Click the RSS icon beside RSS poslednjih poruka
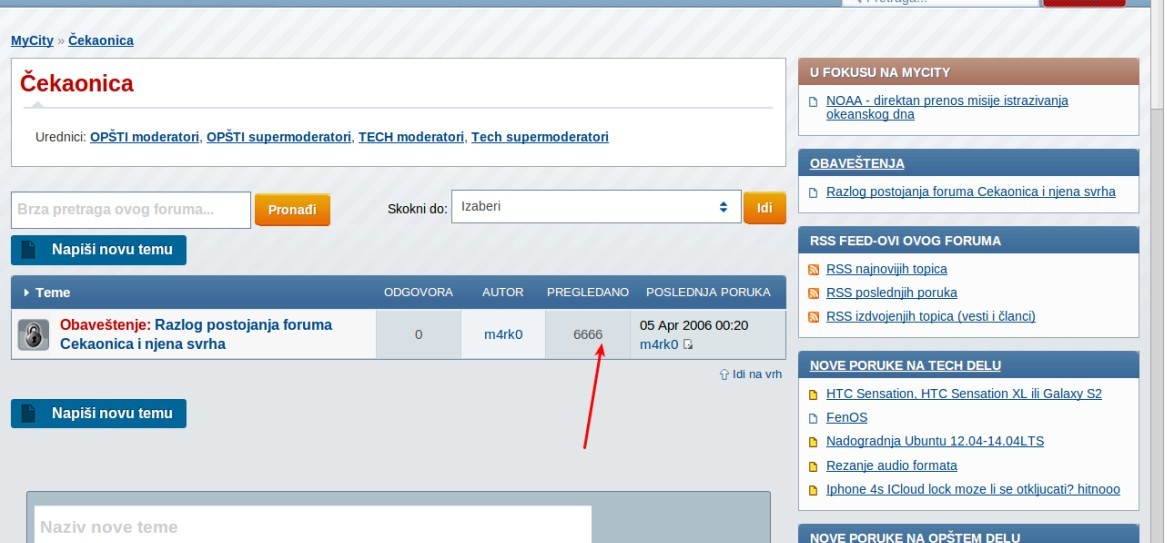The width and height of the screenshot is (1167, 543). 813,293
